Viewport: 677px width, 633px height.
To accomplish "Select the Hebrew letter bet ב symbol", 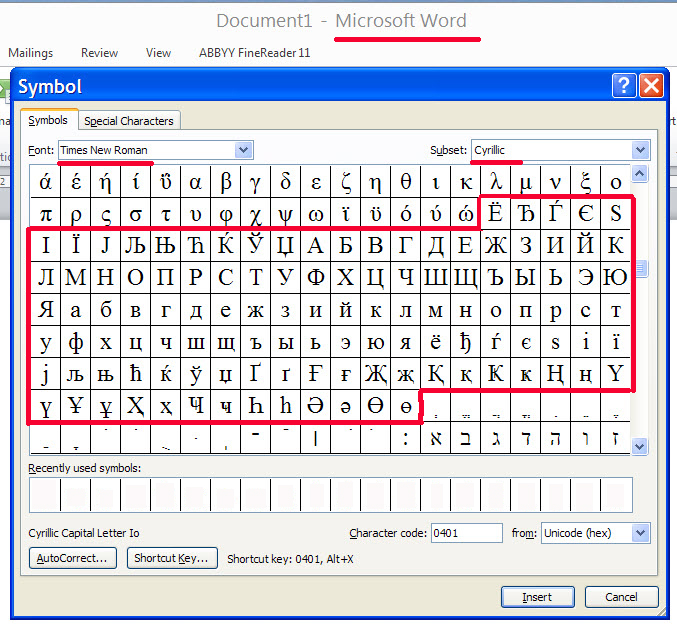I will coord(465,438).
